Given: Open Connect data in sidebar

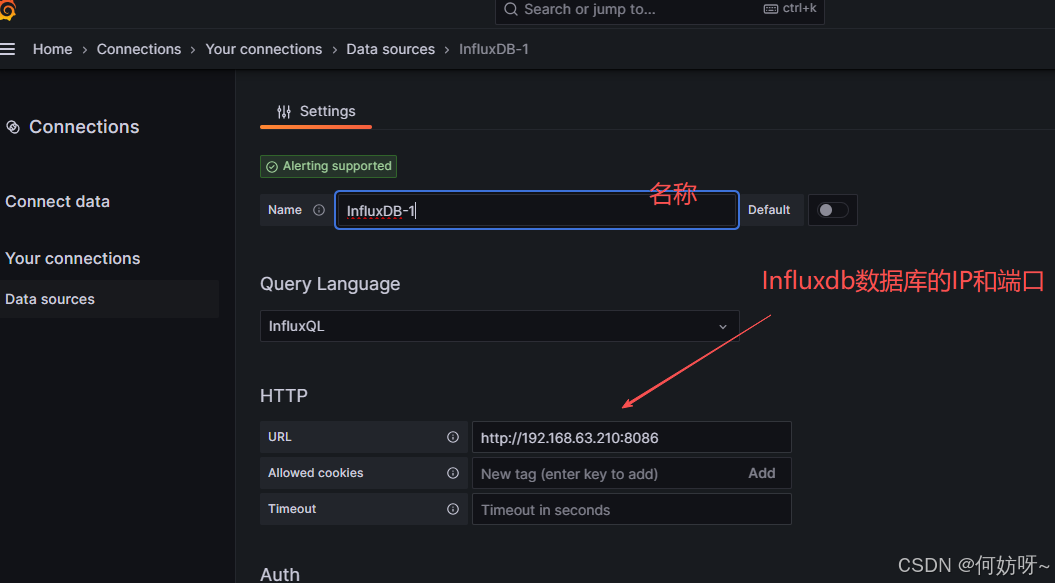Looking at the screenshot, I should coord(57,201).
